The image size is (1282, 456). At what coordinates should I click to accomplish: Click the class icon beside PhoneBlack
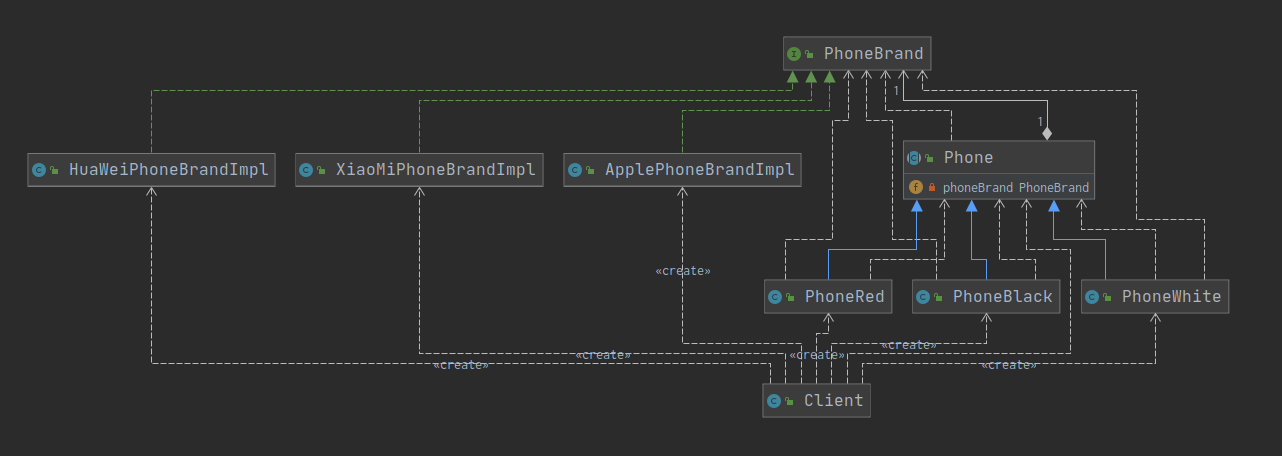(x=923, y=297)
